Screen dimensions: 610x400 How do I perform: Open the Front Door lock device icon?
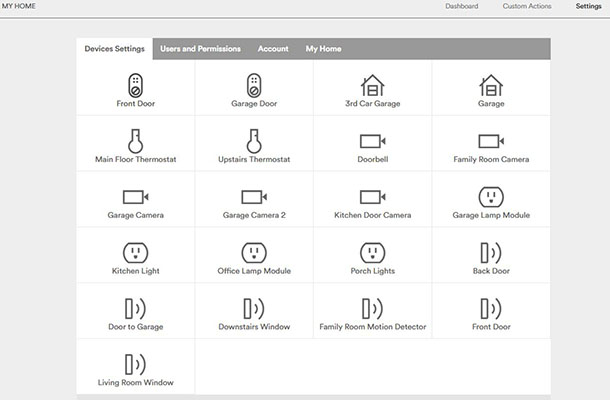pos(135,85)
